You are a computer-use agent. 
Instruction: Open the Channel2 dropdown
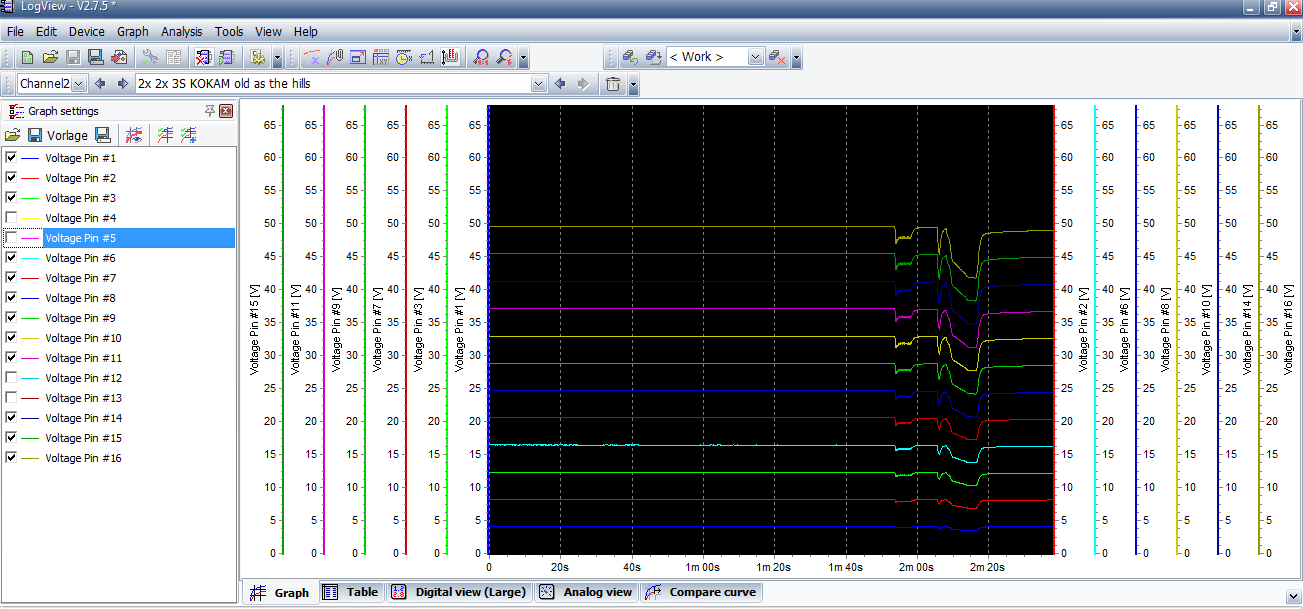point(80,84)
